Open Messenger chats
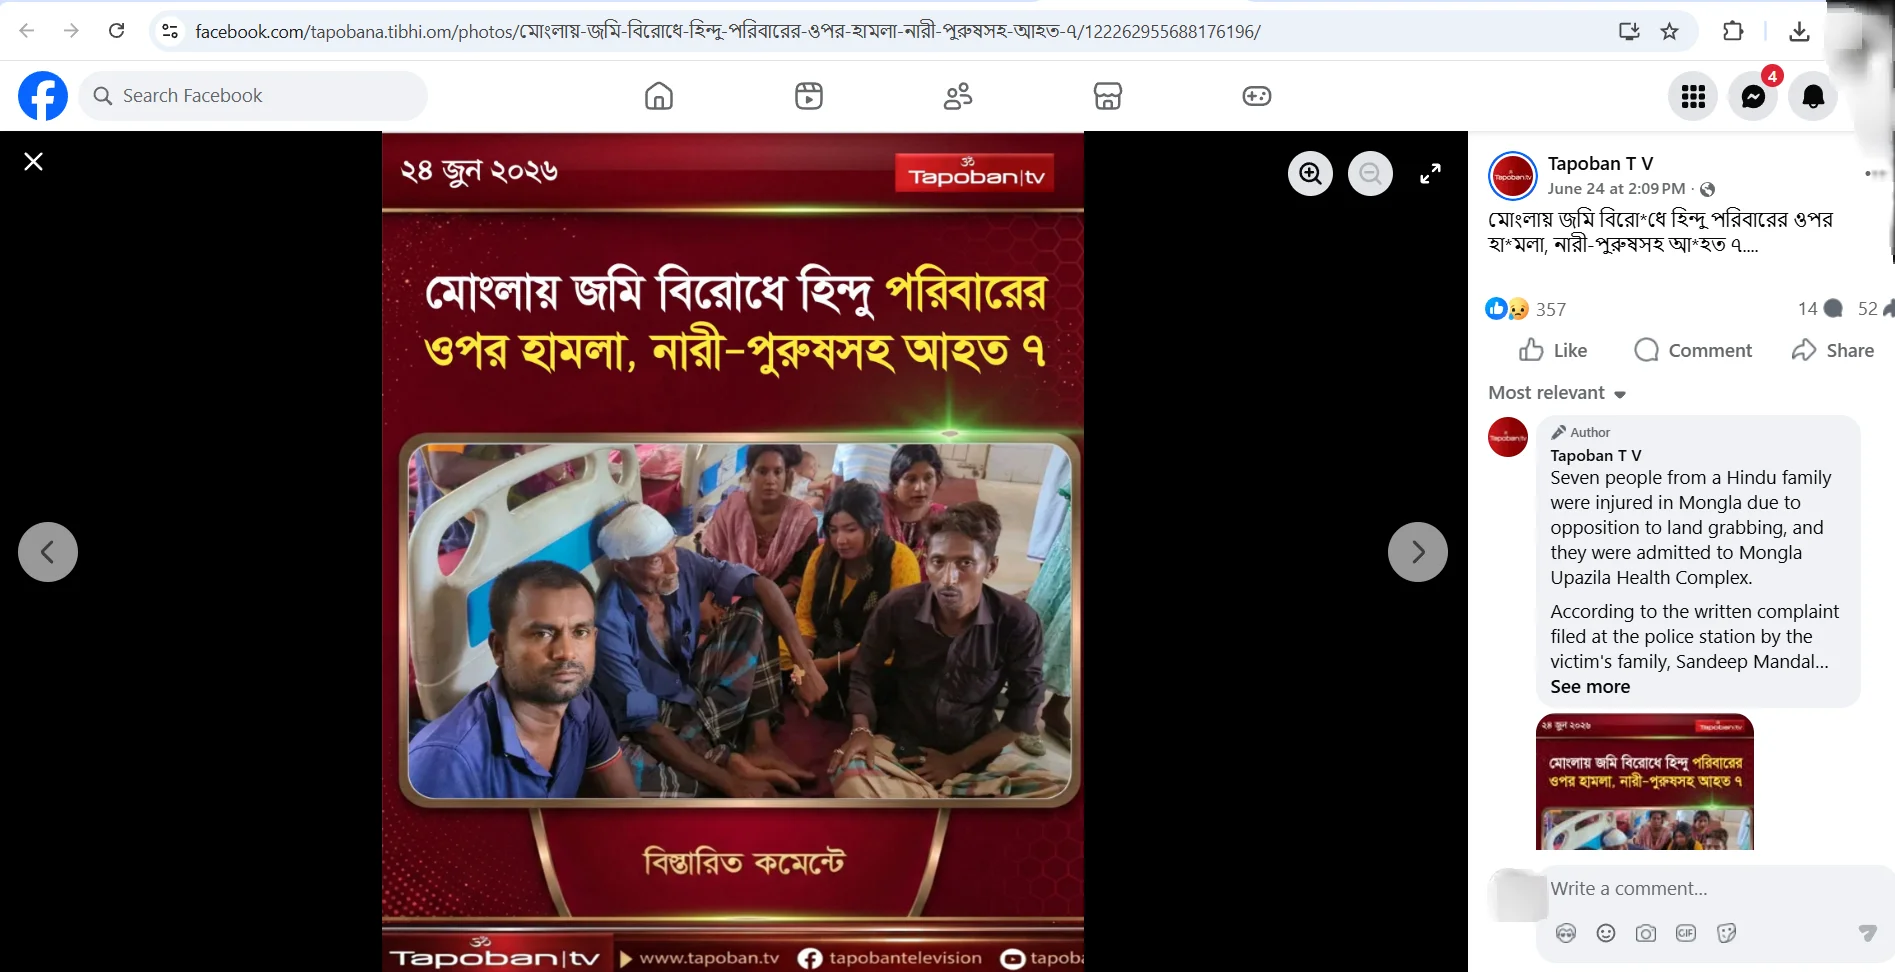Viewport: 1895px width, 972px height. tap(1753, 96)
